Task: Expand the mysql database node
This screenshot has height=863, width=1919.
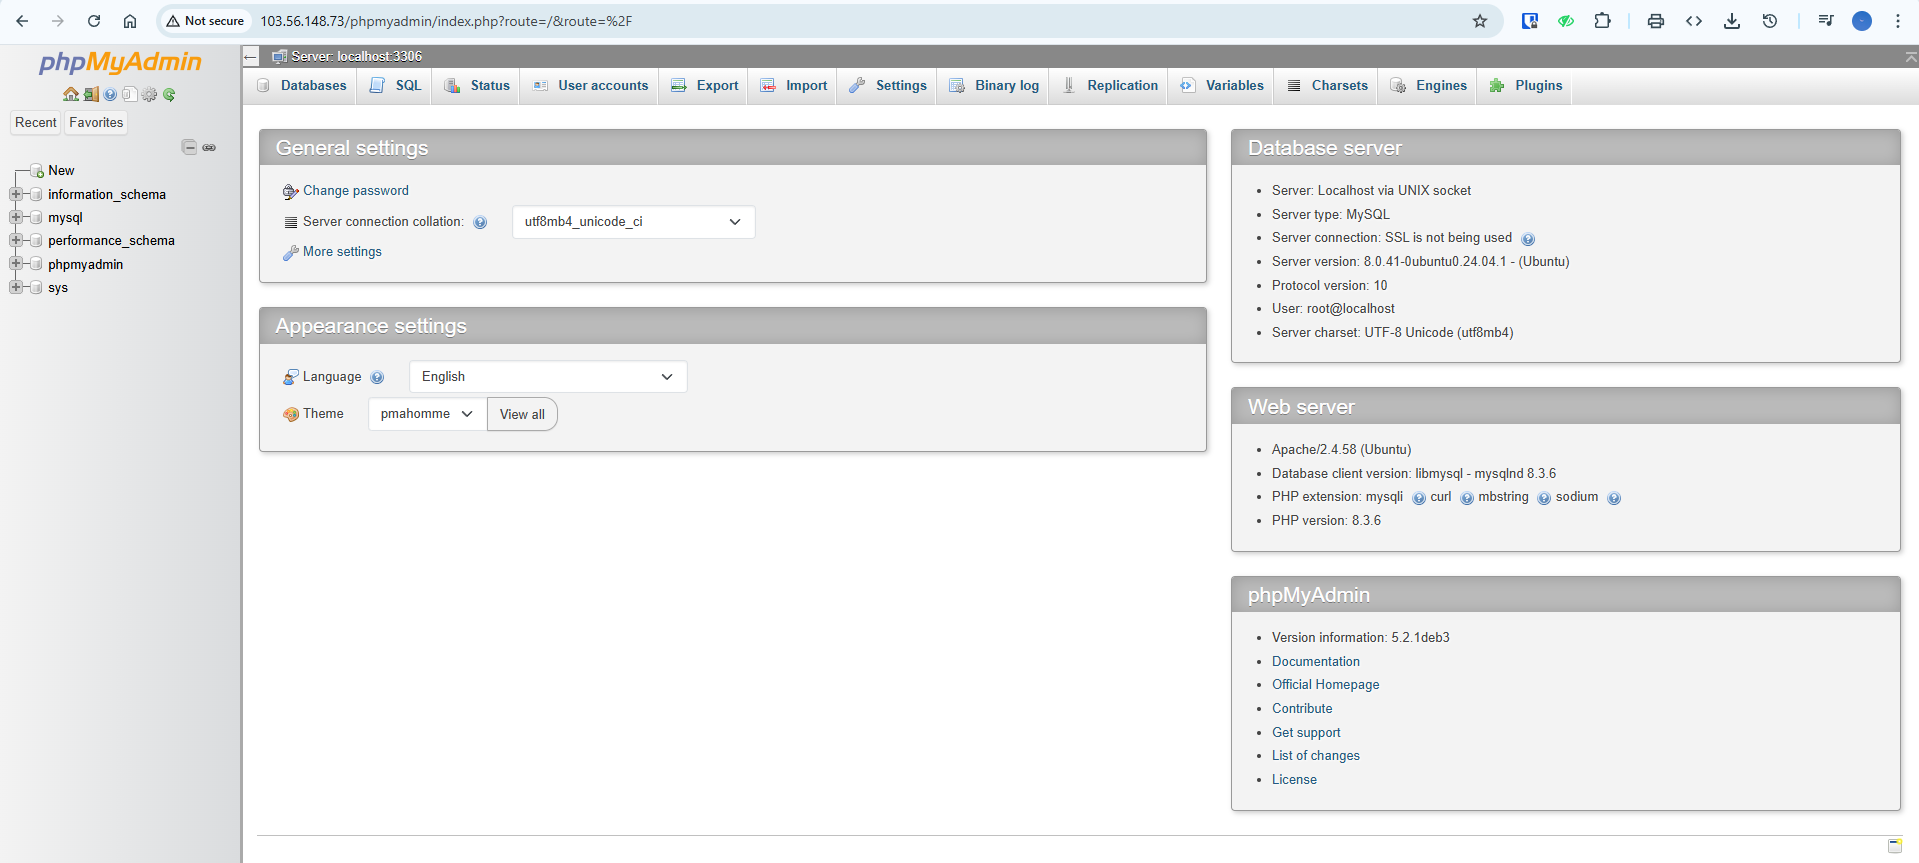Action: (x=16, y=217)
